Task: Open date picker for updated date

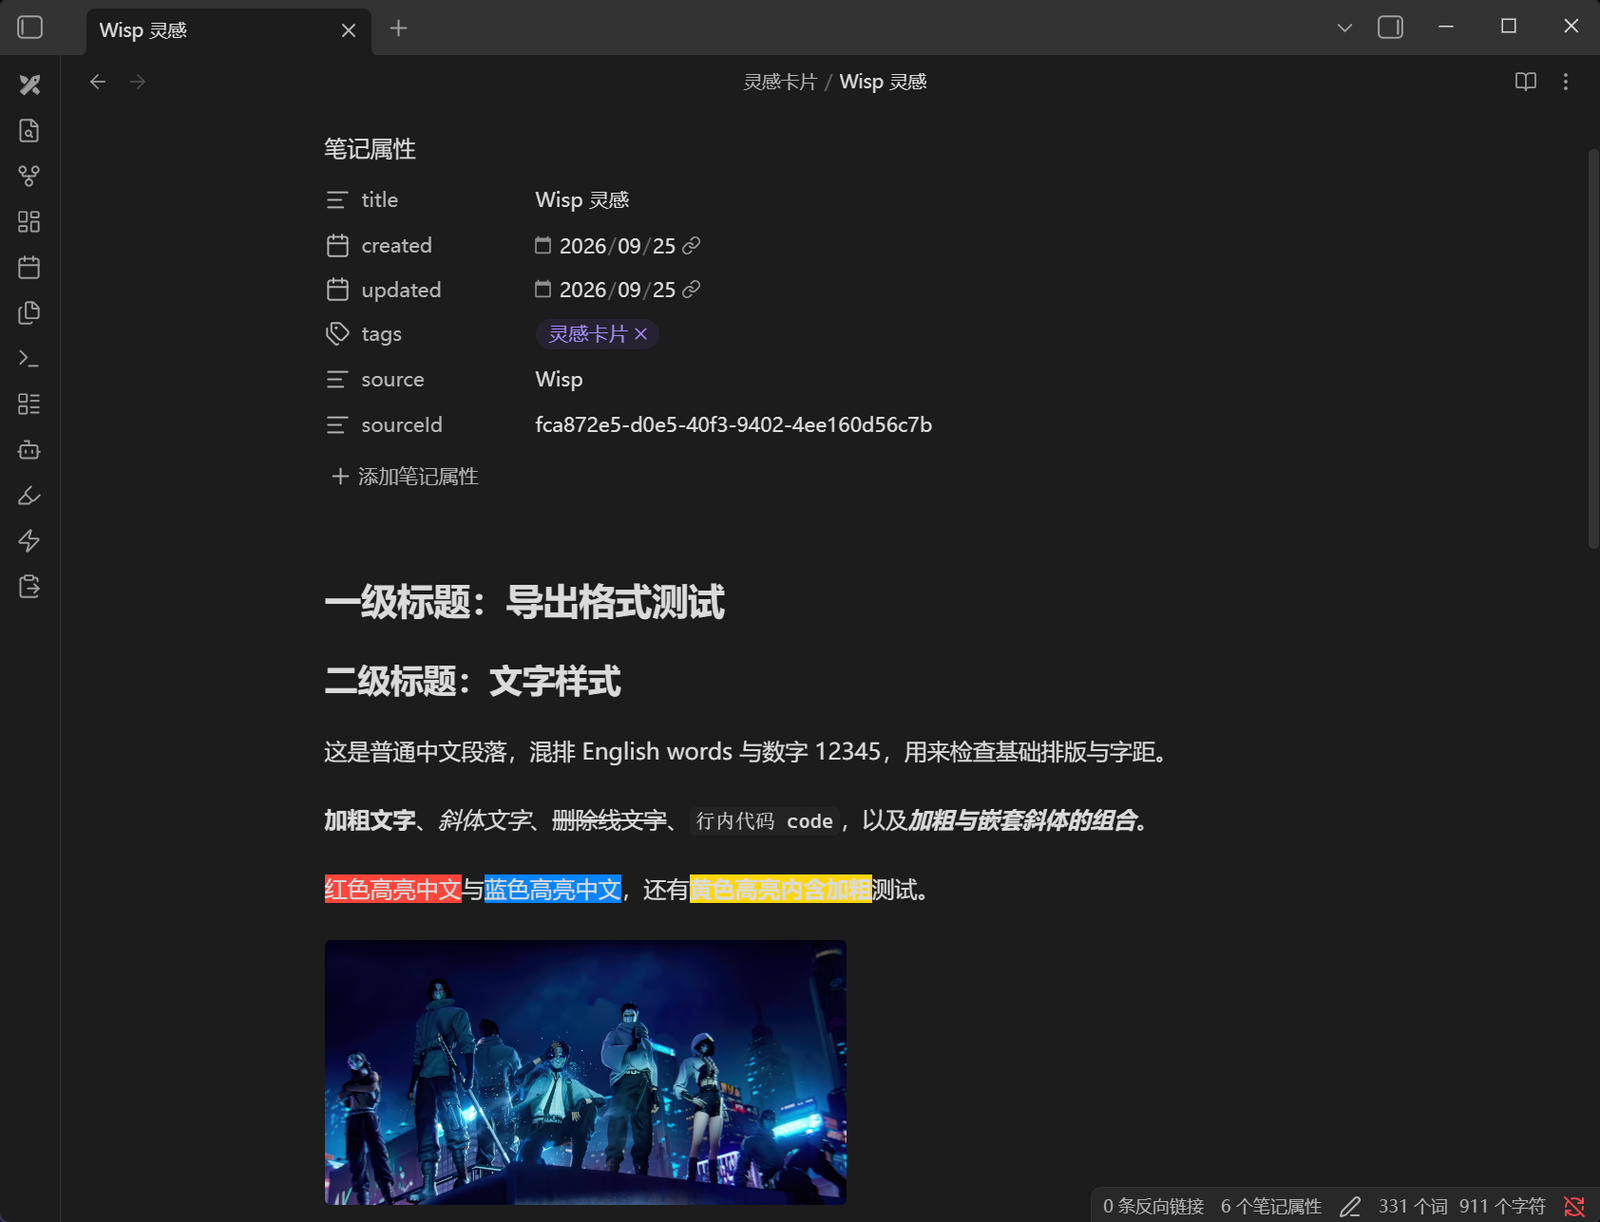Action: [x=543, y=289]
